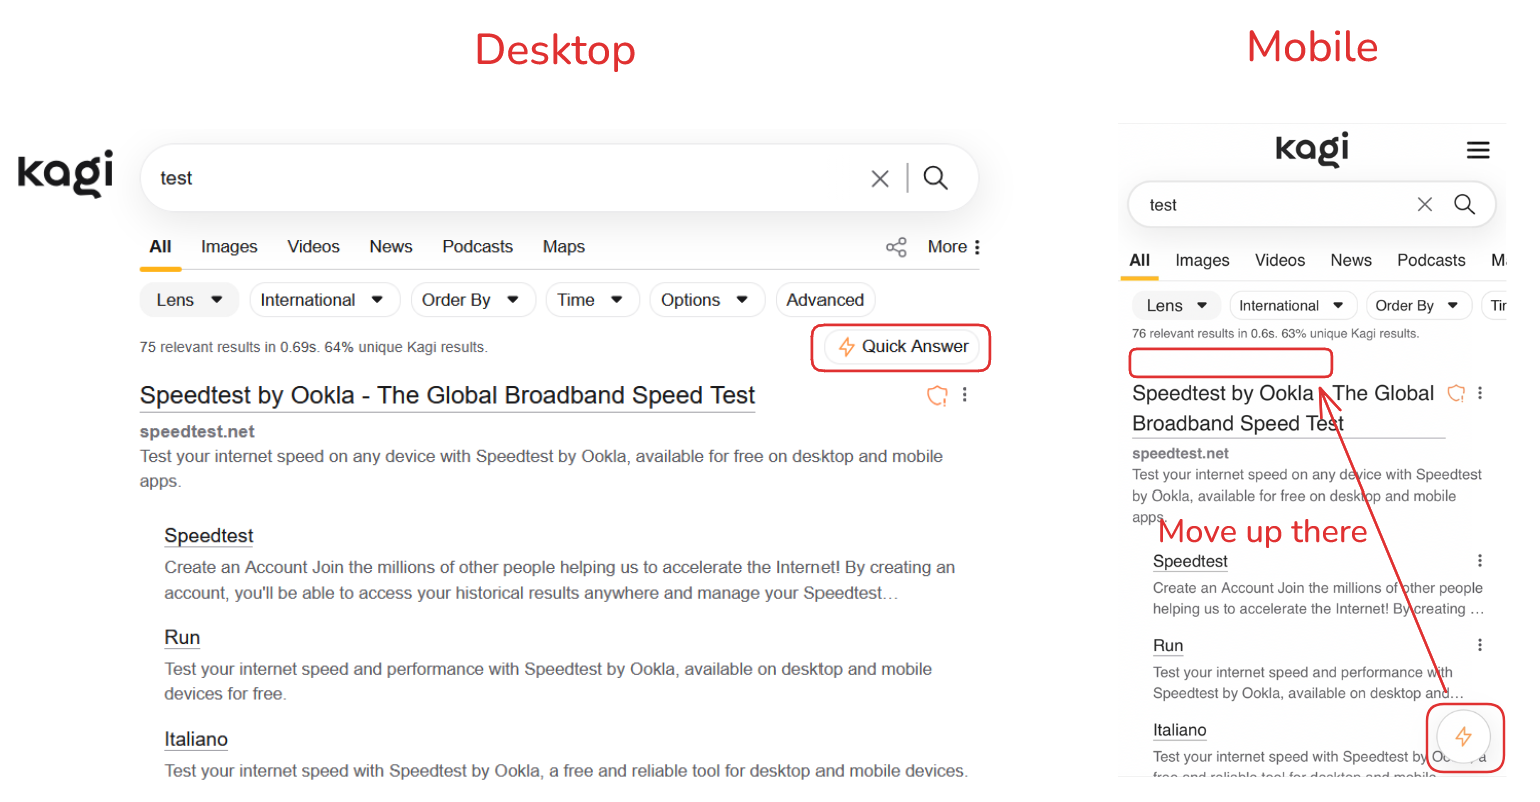The image size is (1540, 802).
Task: Clear the desktop search field with X
Action: pos(880,179)
